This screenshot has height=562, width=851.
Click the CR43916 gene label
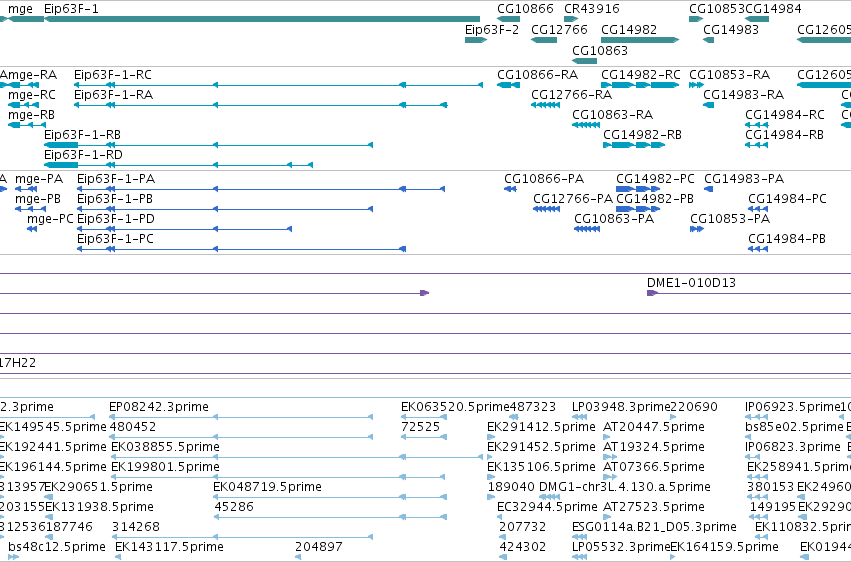coord(592,9)
